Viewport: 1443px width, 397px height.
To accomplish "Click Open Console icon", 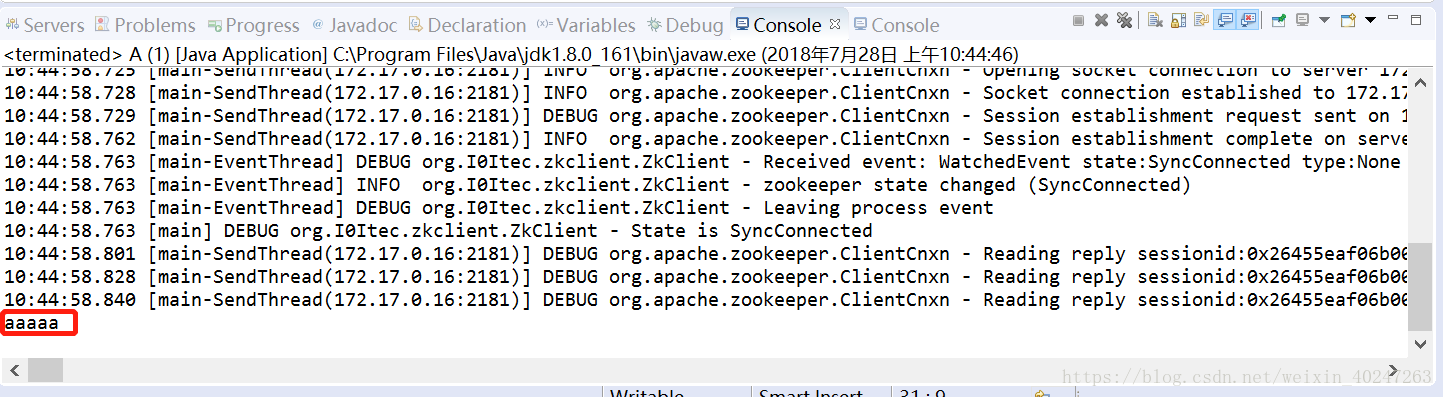I will point(1348,20).
